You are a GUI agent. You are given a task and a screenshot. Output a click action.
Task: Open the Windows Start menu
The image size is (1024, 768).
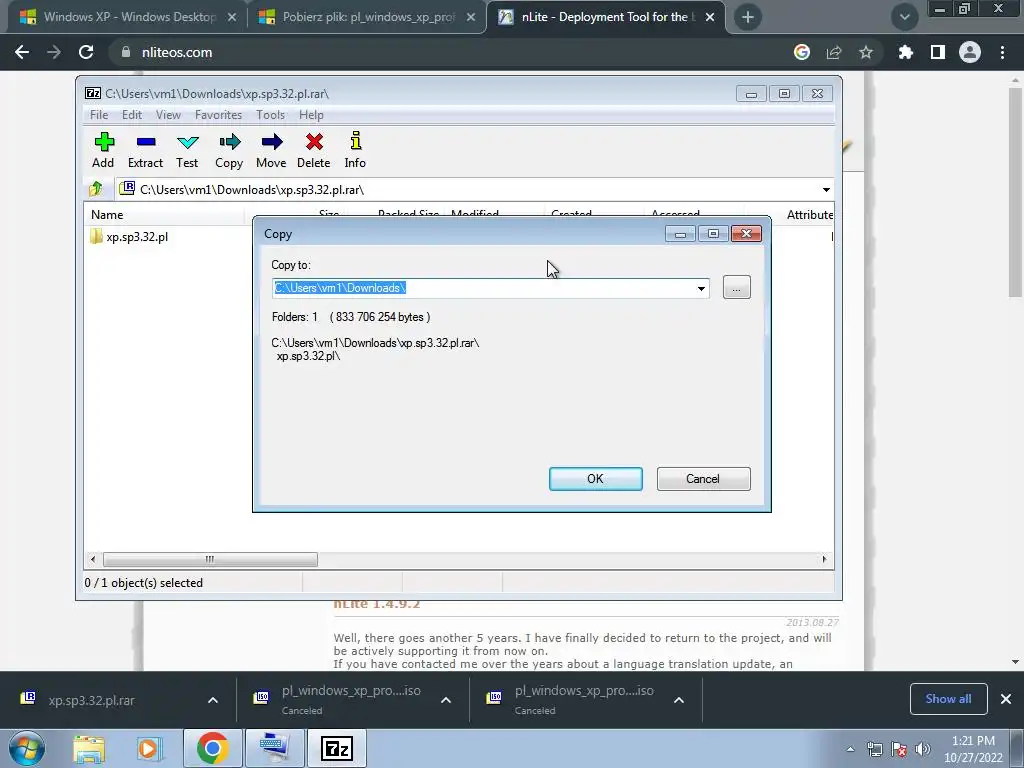(27, 748)
